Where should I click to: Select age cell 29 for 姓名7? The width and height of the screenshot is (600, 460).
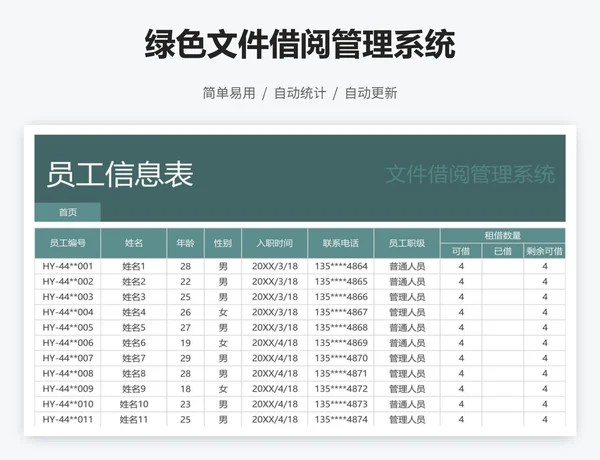[186, 358]
